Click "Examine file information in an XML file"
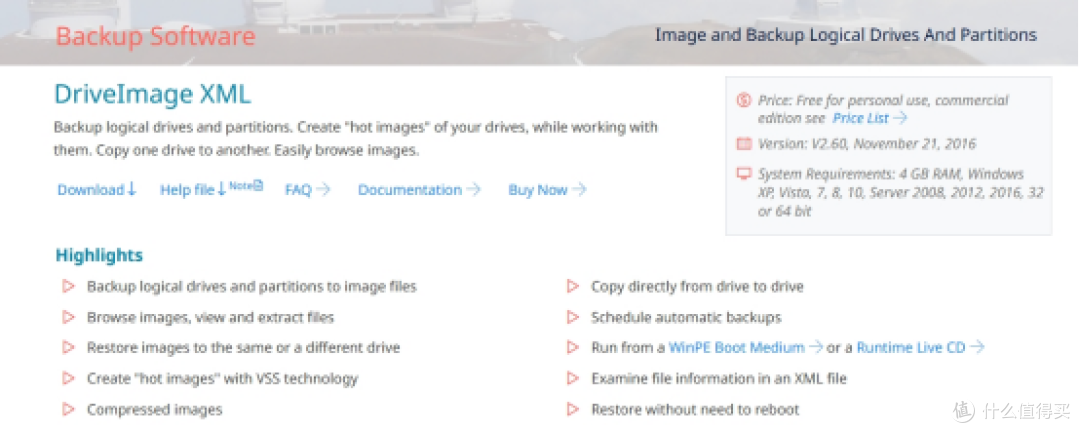This screenshot has height=433, width=1080. tap(719, 379)
